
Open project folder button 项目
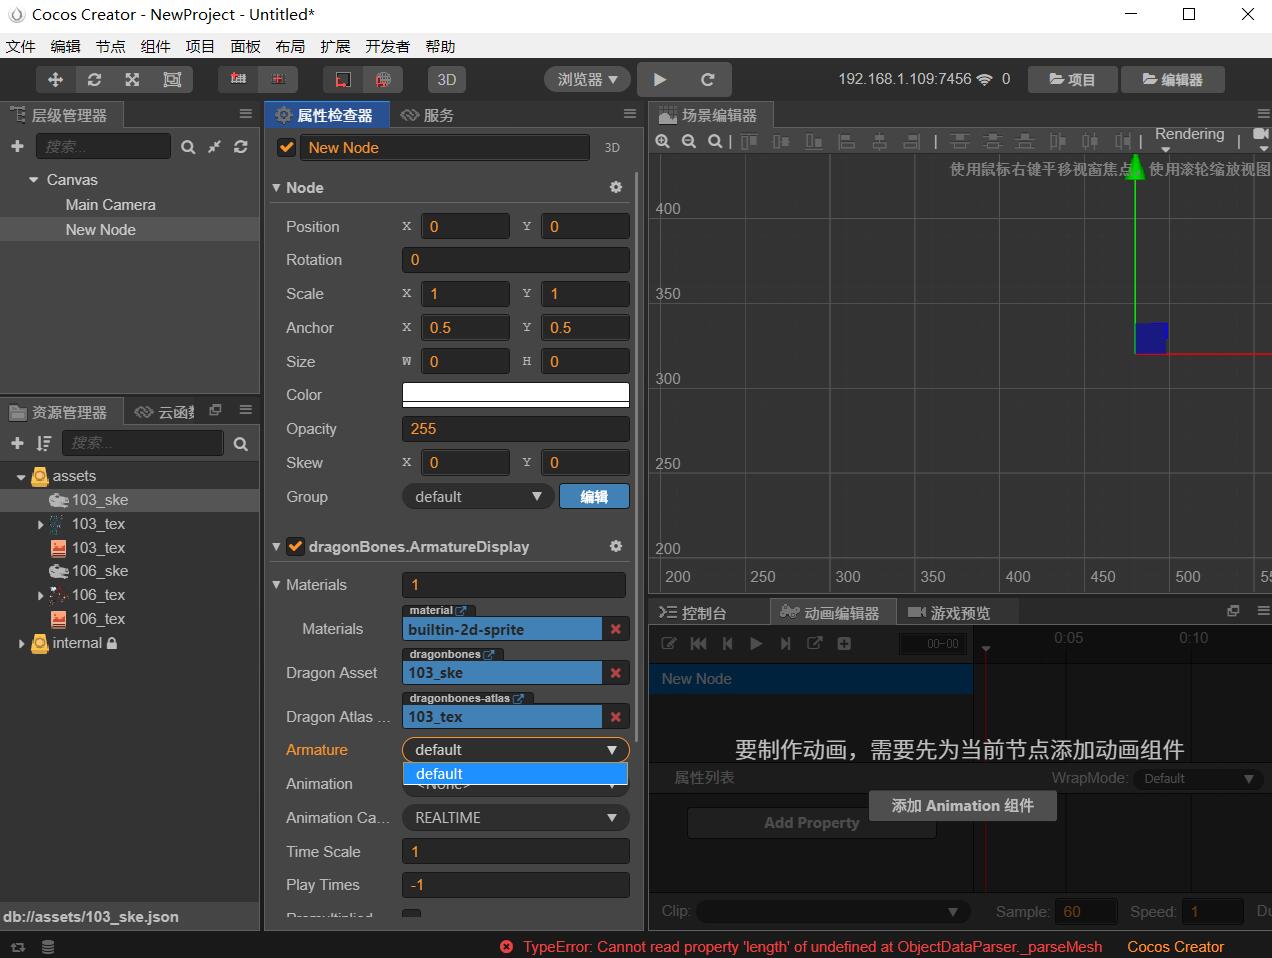(1072, 80)
